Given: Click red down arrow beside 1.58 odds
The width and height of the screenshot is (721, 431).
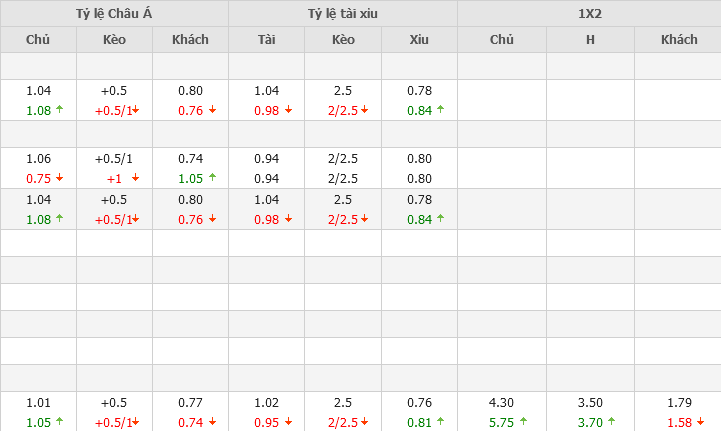Looking at the screenshot, I should point(700,423).
